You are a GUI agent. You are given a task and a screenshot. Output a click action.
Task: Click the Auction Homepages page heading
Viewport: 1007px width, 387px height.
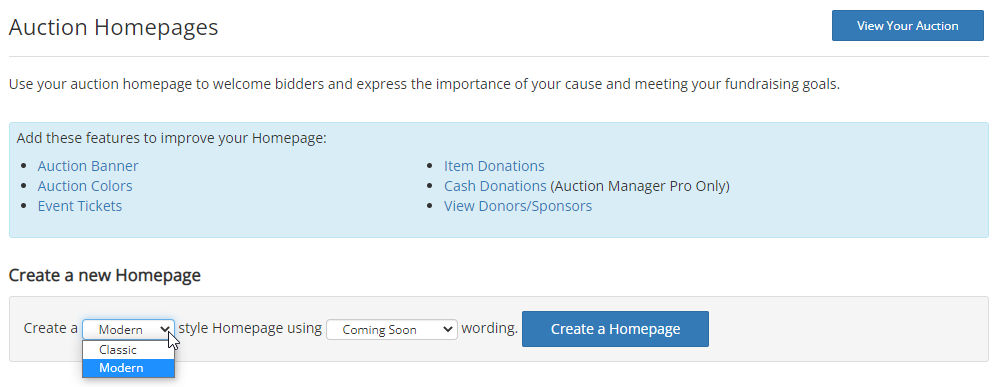point(114,28)
